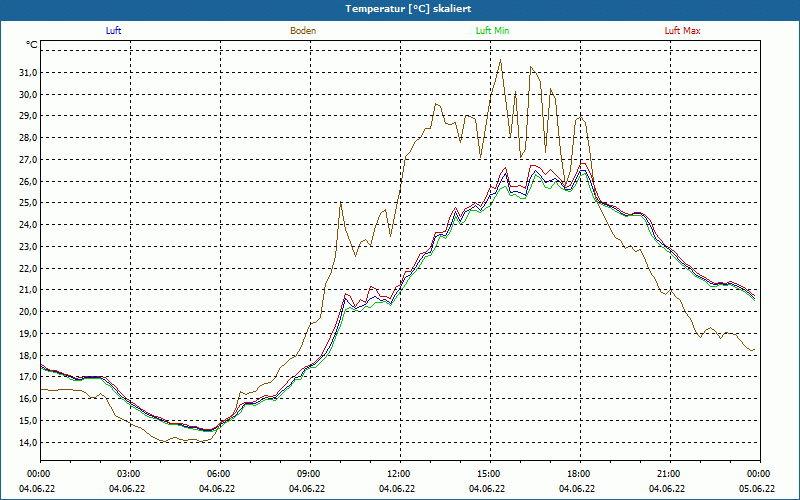The height and width of the screenshot is (500, 800).
Task: Click the '°C' unit label on the y-axis
Action: pos(32,45)
